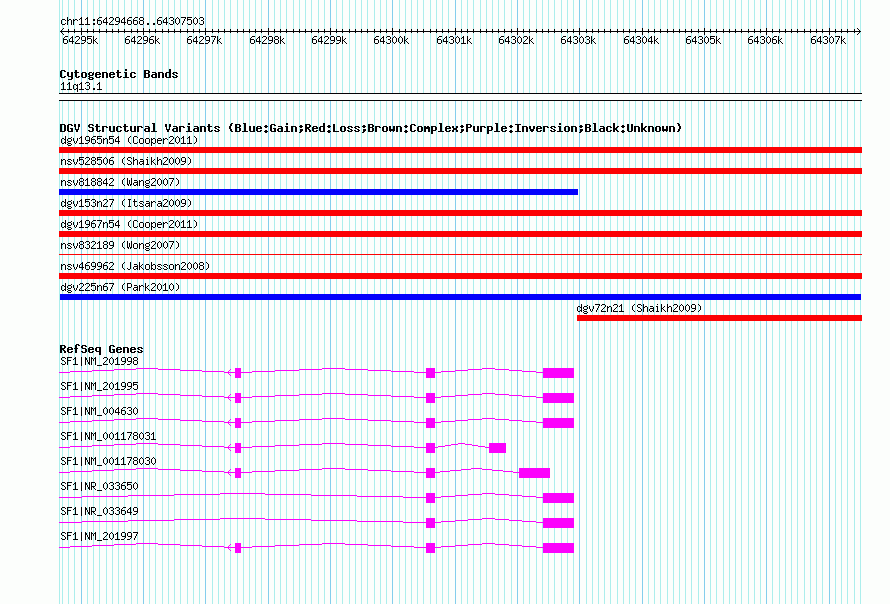This screenshot has height=604, width=890.
Task: Open nsv832189 (Wong2007) variant label
Action: click(120, 245)
